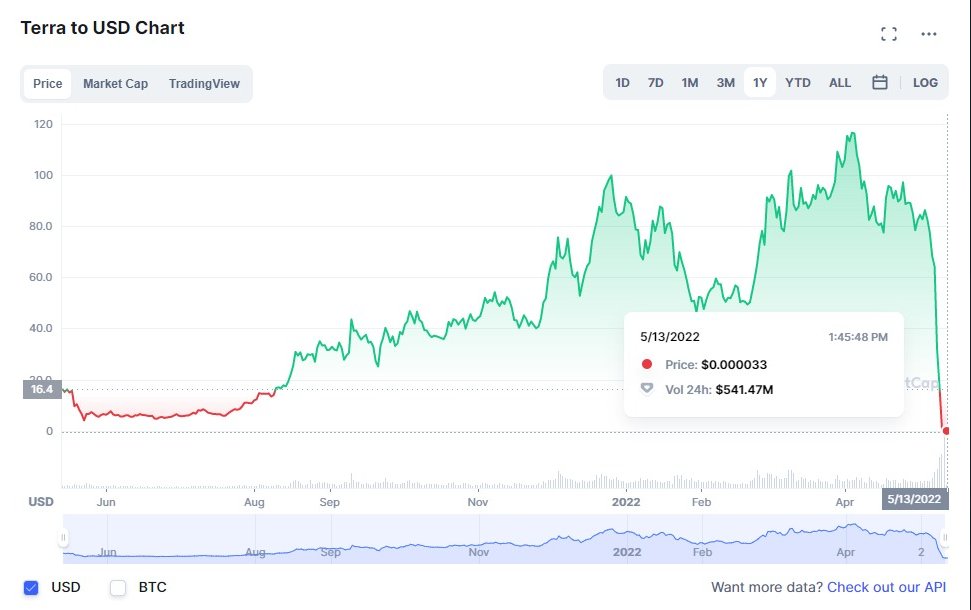
Task: Click the Apr label on the date axis
Action: (845, 502)
